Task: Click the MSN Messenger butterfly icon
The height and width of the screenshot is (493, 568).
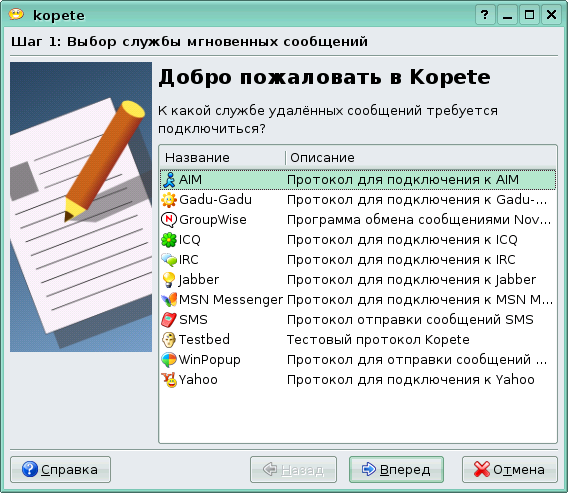Action: point(169,300)
